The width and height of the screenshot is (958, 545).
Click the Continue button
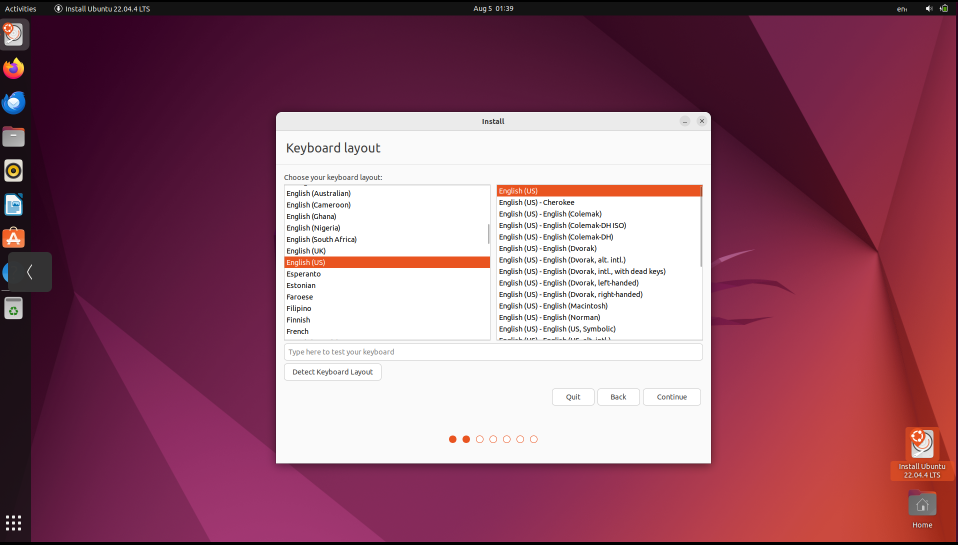point(671,397)
